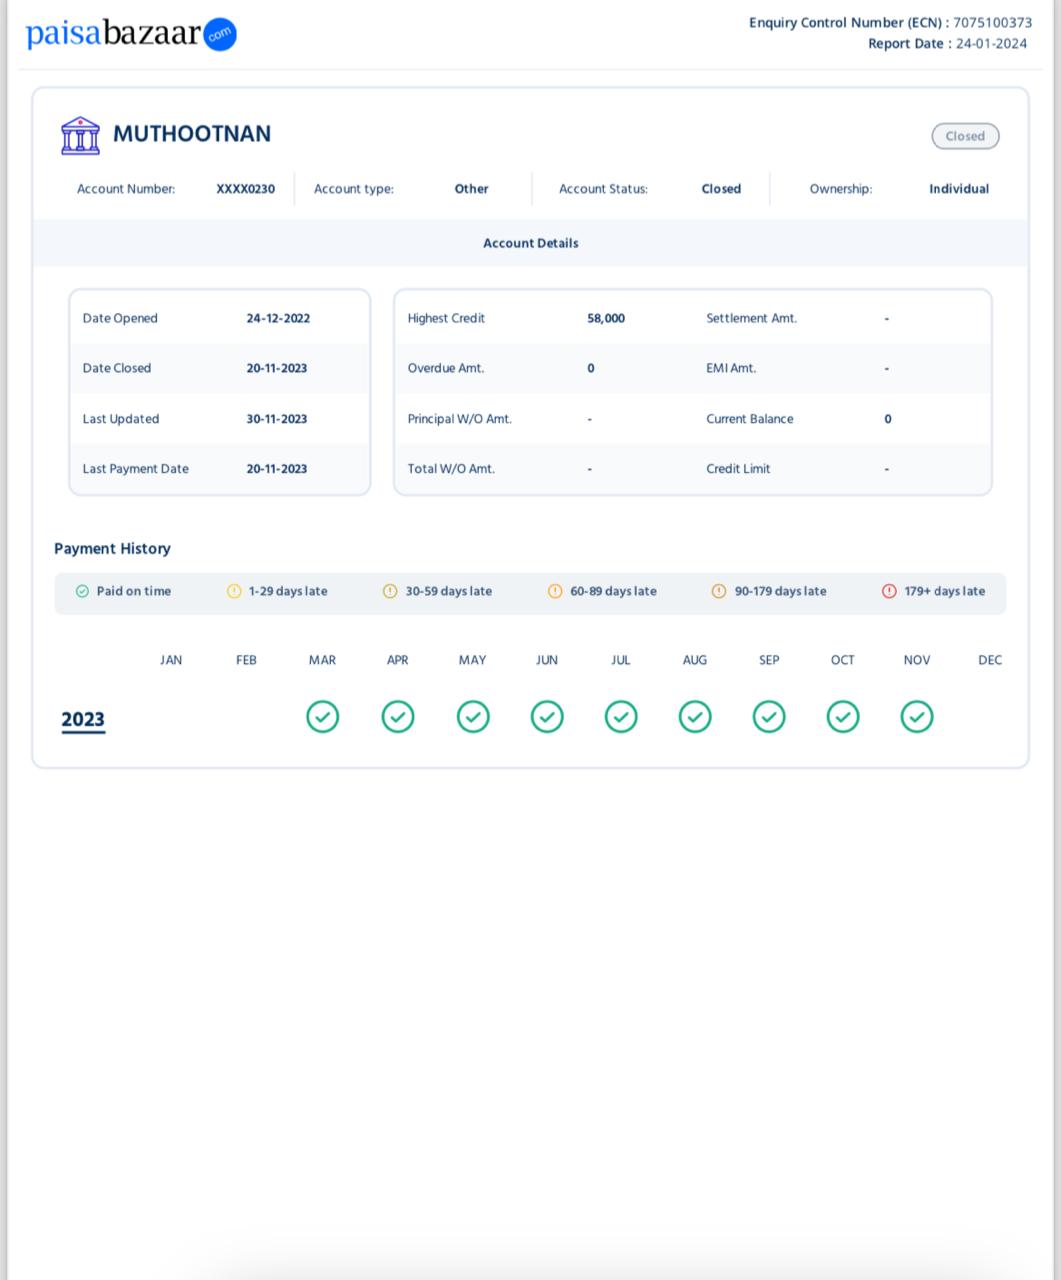Click the Account Details section header
This screenshot has height=1280, width=1061.
point(530,243)
